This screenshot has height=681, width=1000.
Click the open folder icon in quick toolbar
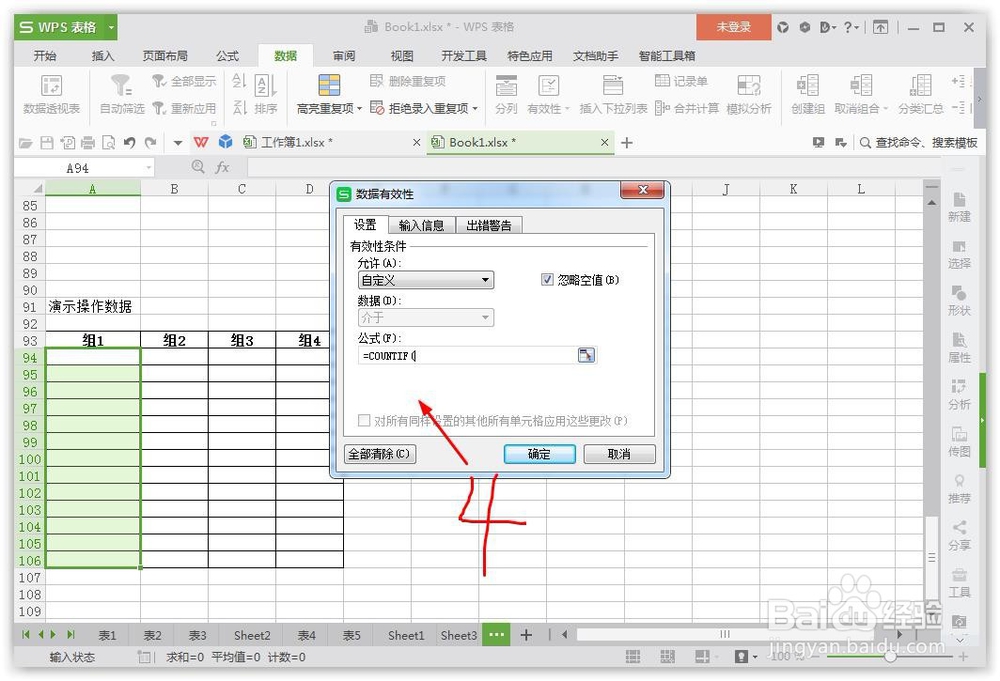[x=26, y=143]
